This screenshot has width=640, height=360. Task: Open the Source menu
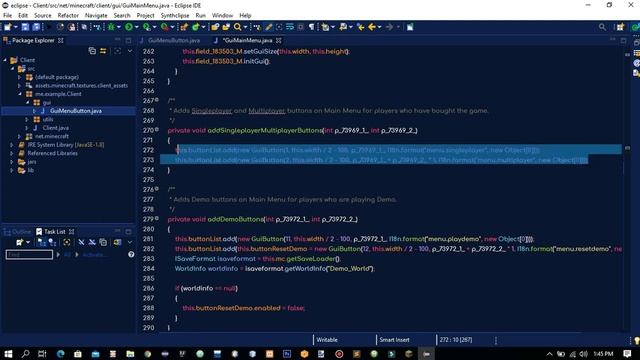coord(42,16)
